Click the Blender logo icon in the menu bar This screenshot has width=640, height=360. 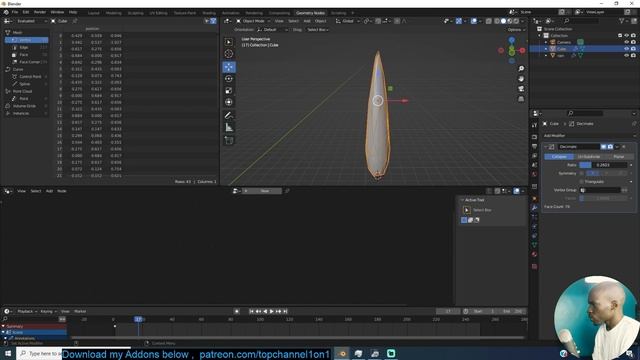6,12
